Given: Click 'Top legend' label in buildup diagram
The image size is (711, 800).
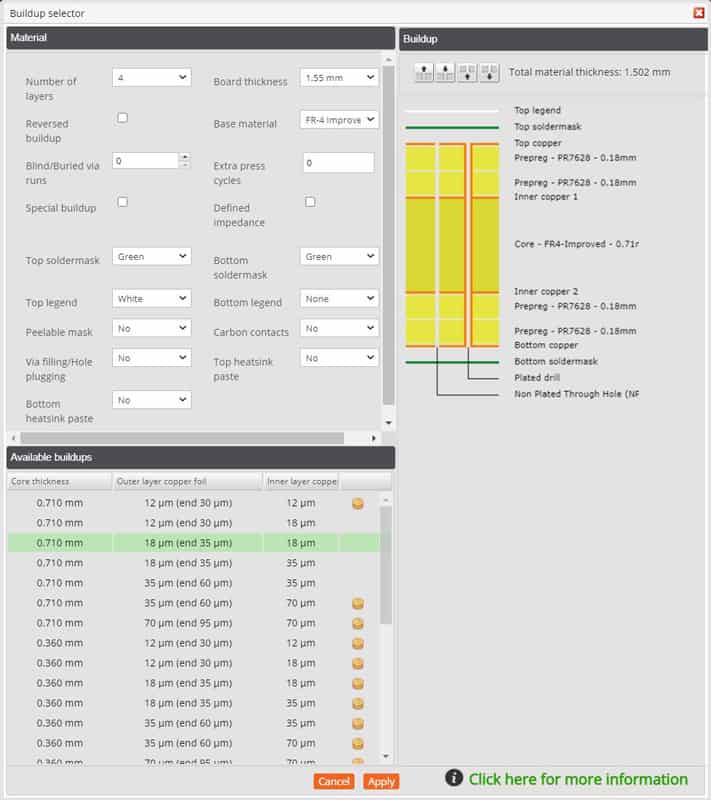Looking at the screenshot, I should pyautogui.click(x=537, y=110).
